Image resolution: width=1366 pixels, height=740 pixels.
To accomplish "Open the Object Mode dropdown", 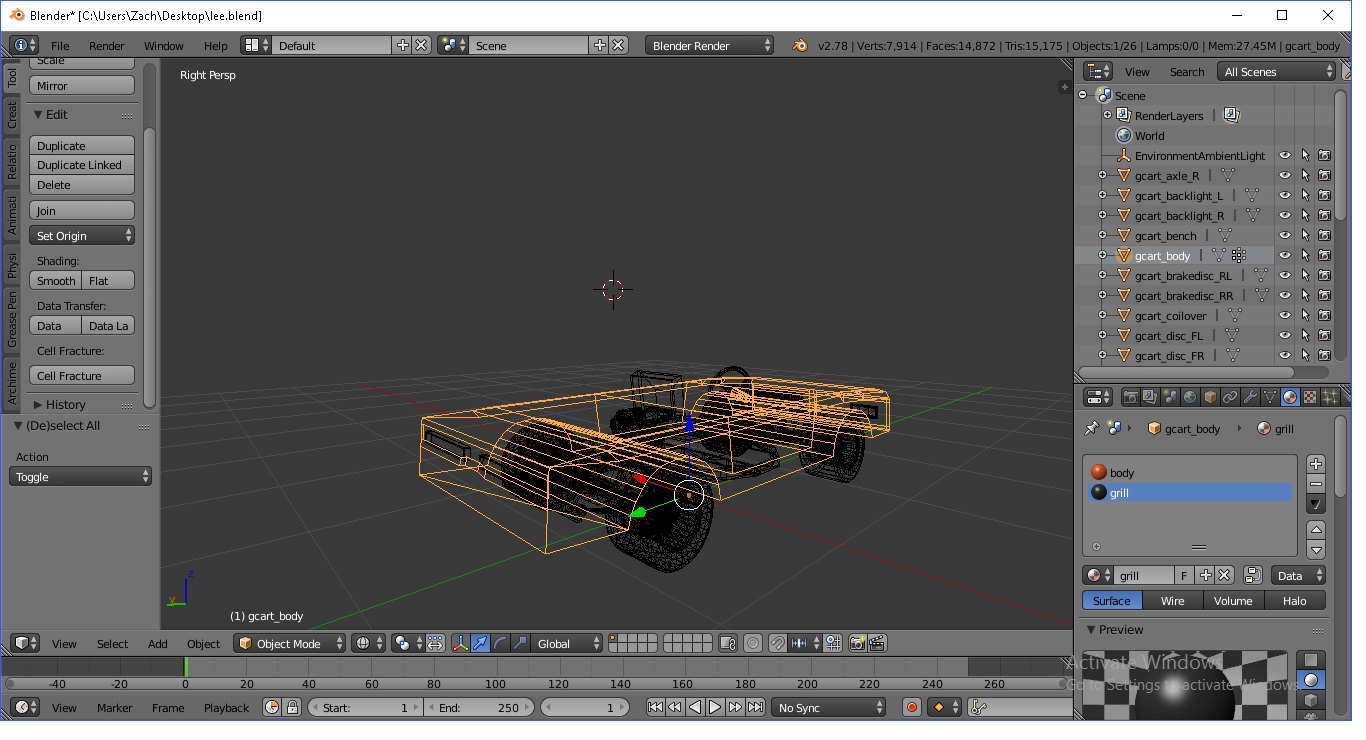I will pos(290,643).
